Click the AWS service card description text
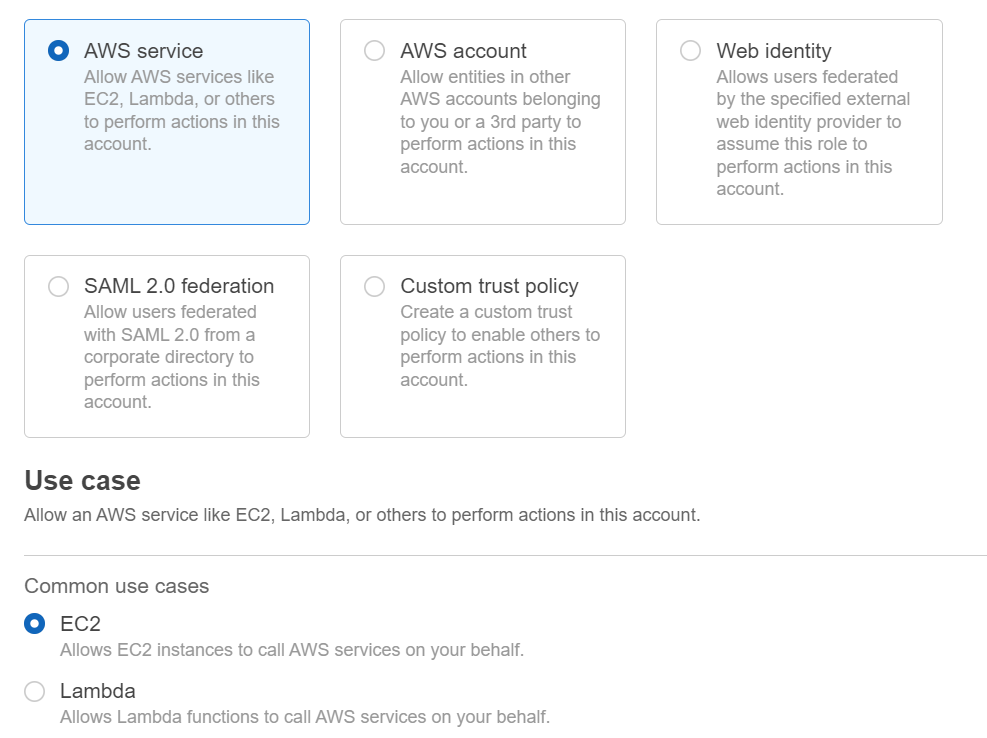The image size is (987, 738). [x=182, y=110]
